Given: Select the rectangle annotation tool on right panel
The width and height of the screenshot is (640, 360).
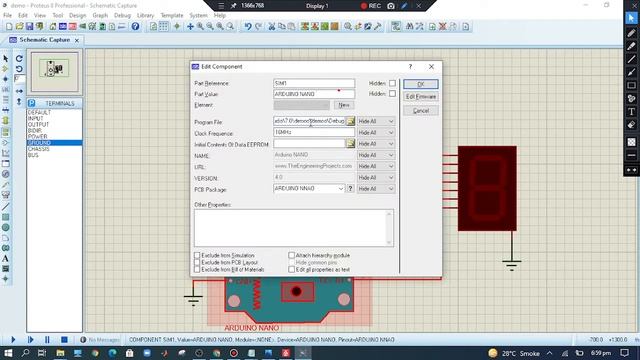Looking at the screenshot, I should (x=631, y=85).
